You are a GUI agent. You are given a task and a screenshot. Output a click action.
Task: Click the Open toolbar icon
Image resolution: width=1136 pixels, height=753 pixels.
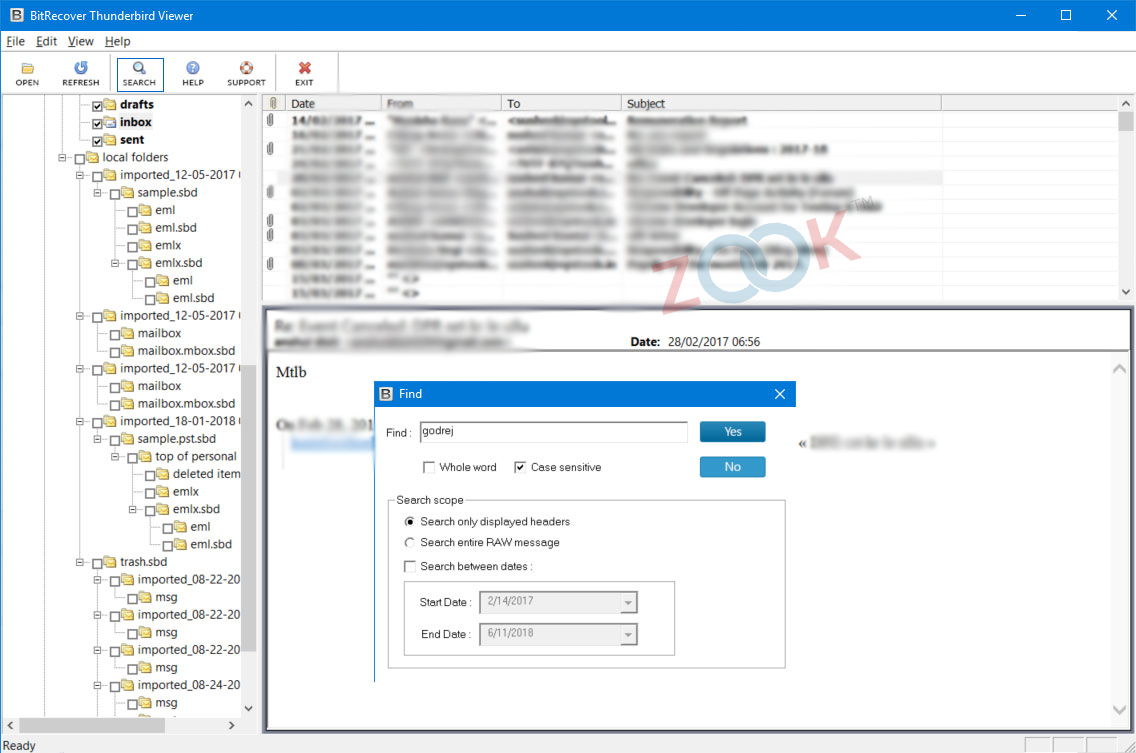(x=28, y=68)
